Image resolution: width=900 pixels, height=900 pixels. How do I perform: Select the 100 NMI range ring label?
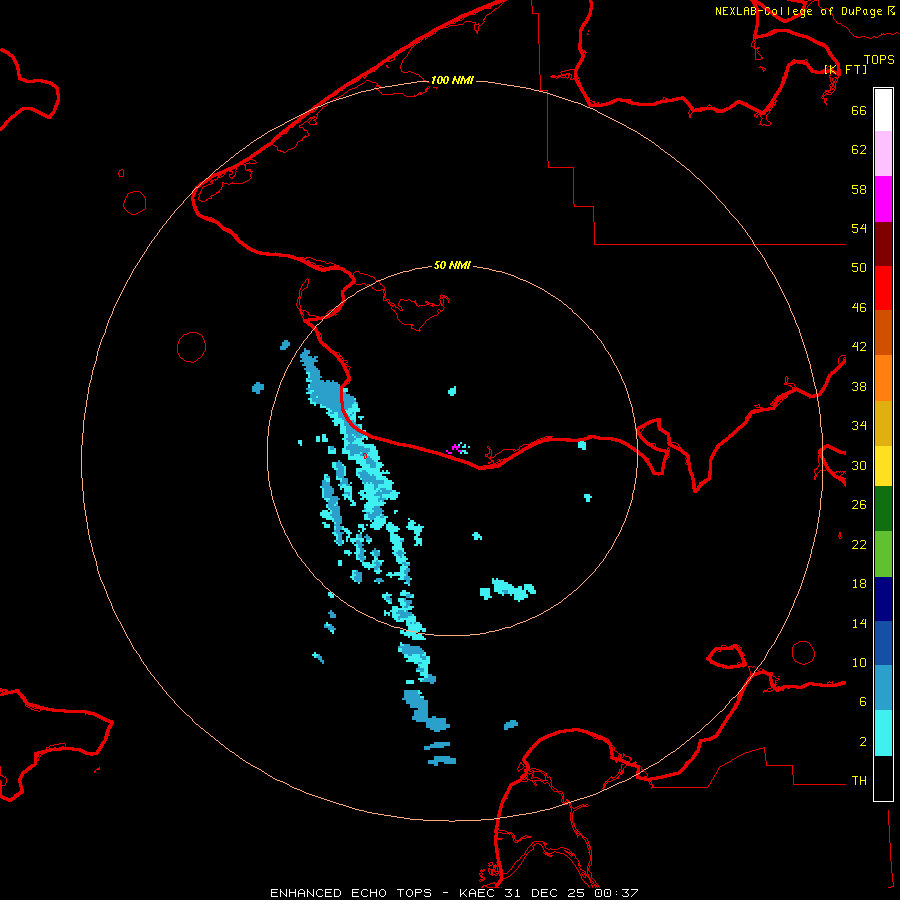pos(452,80)
